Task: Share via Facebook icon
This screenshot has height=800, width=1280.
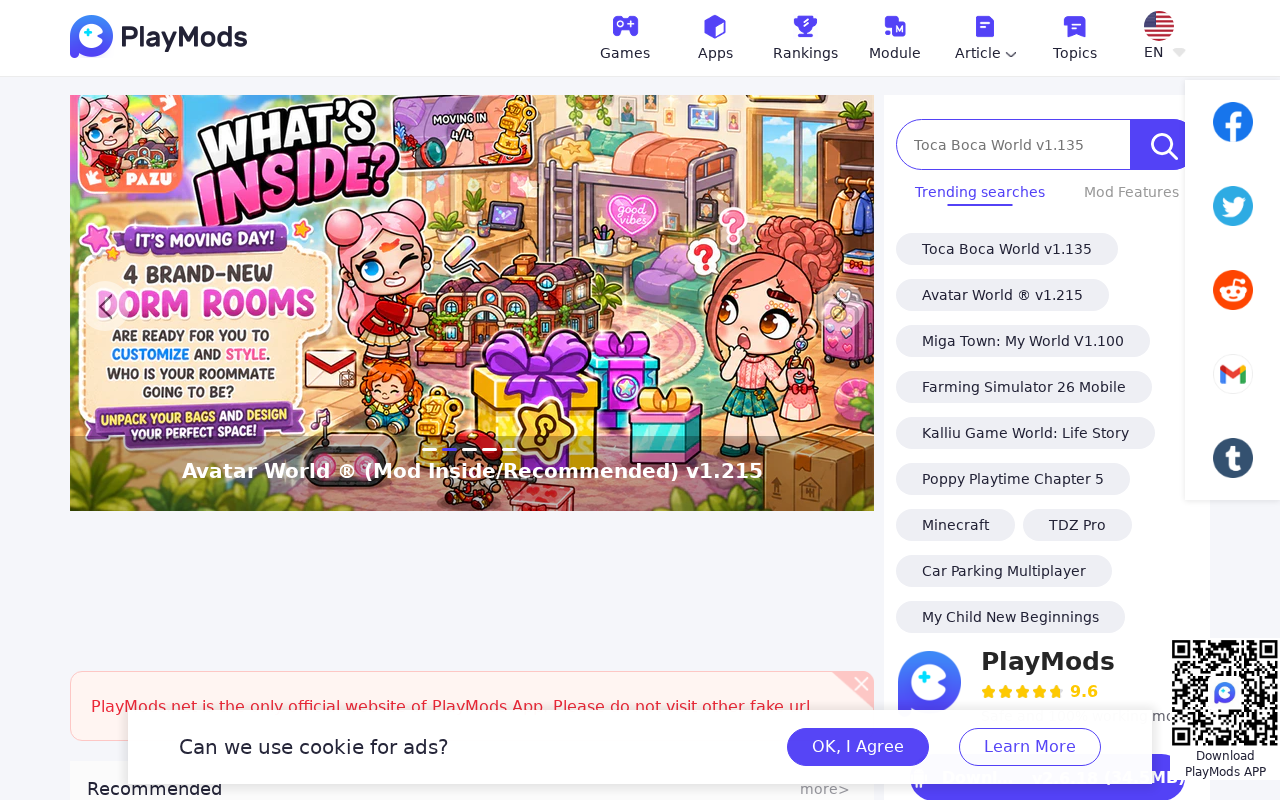Action: pyautogui.click(x=1233, y=122)
